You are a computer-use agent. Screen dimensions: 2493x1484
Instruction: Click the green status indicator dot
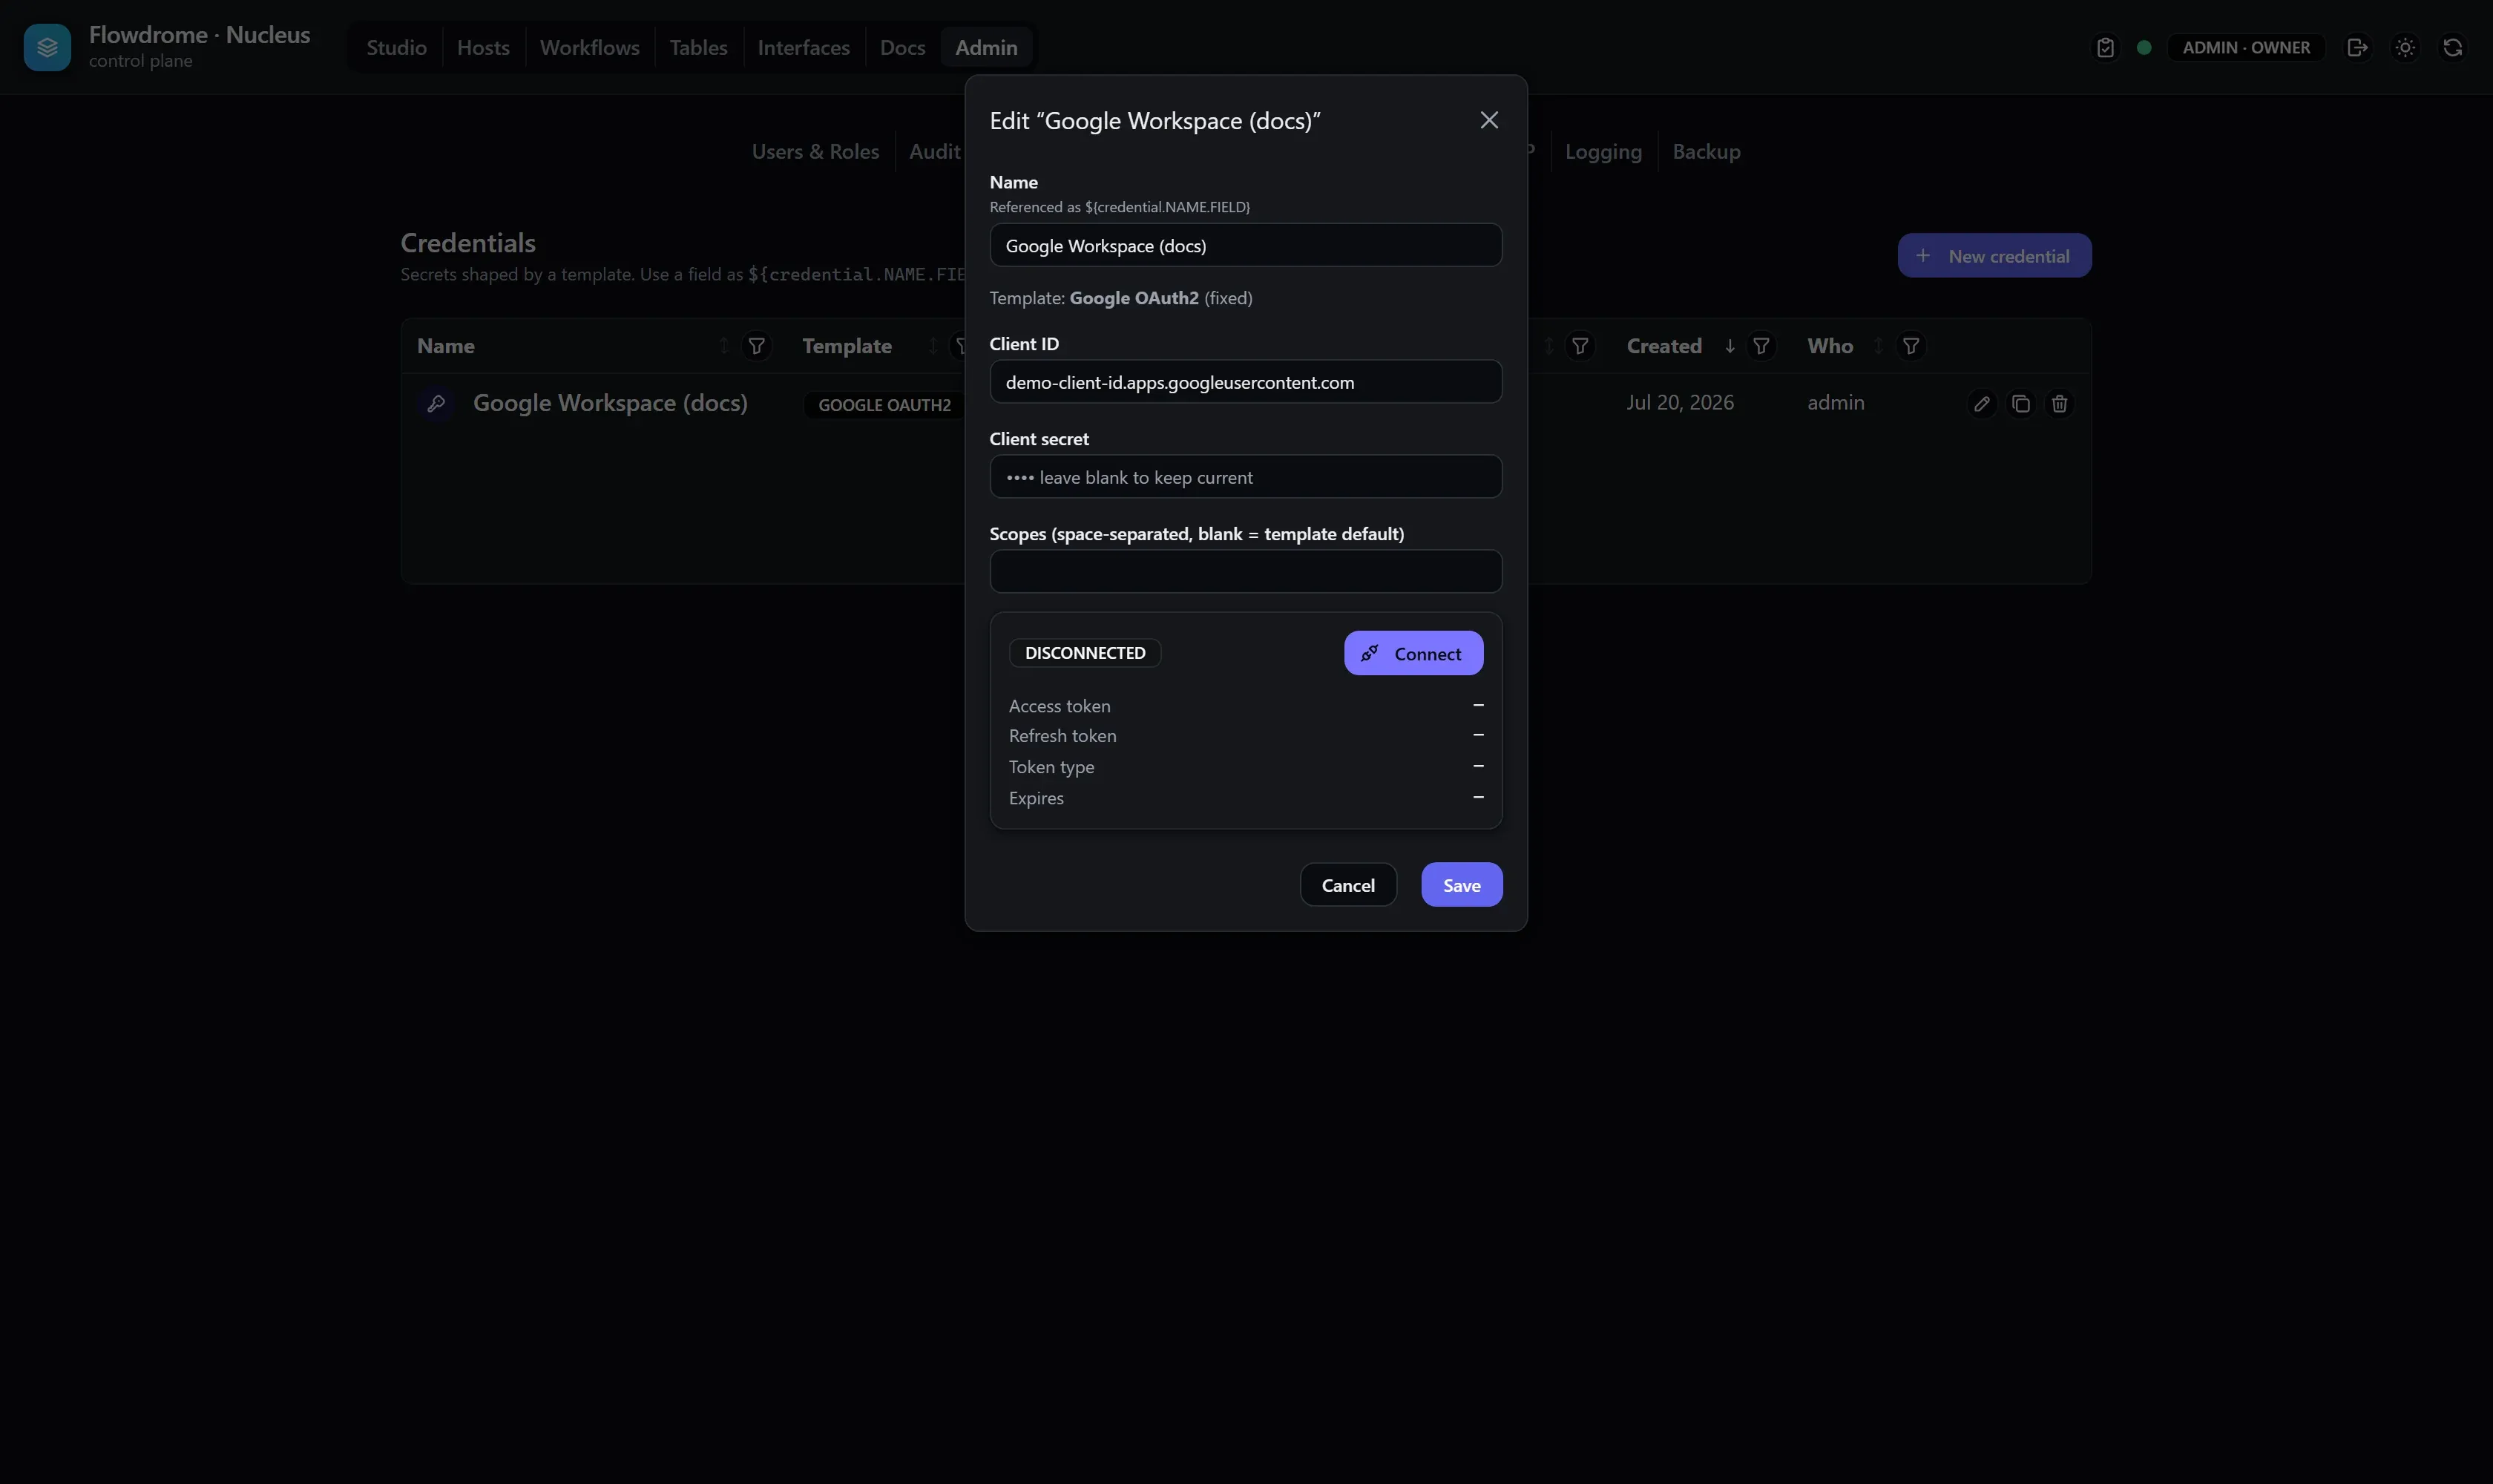click(x=2144, y=47)
